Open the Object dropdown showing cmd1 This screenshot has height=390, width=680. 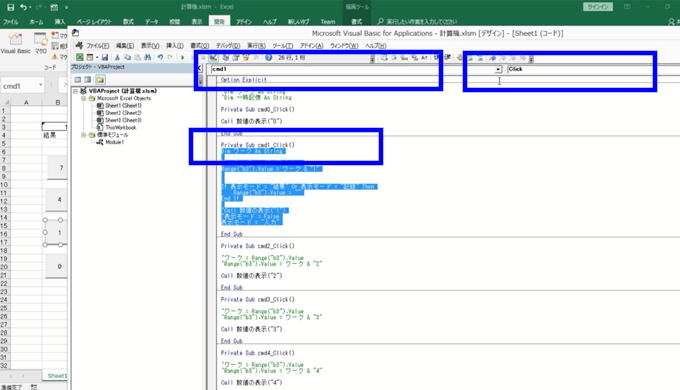[x=498, y=69]
